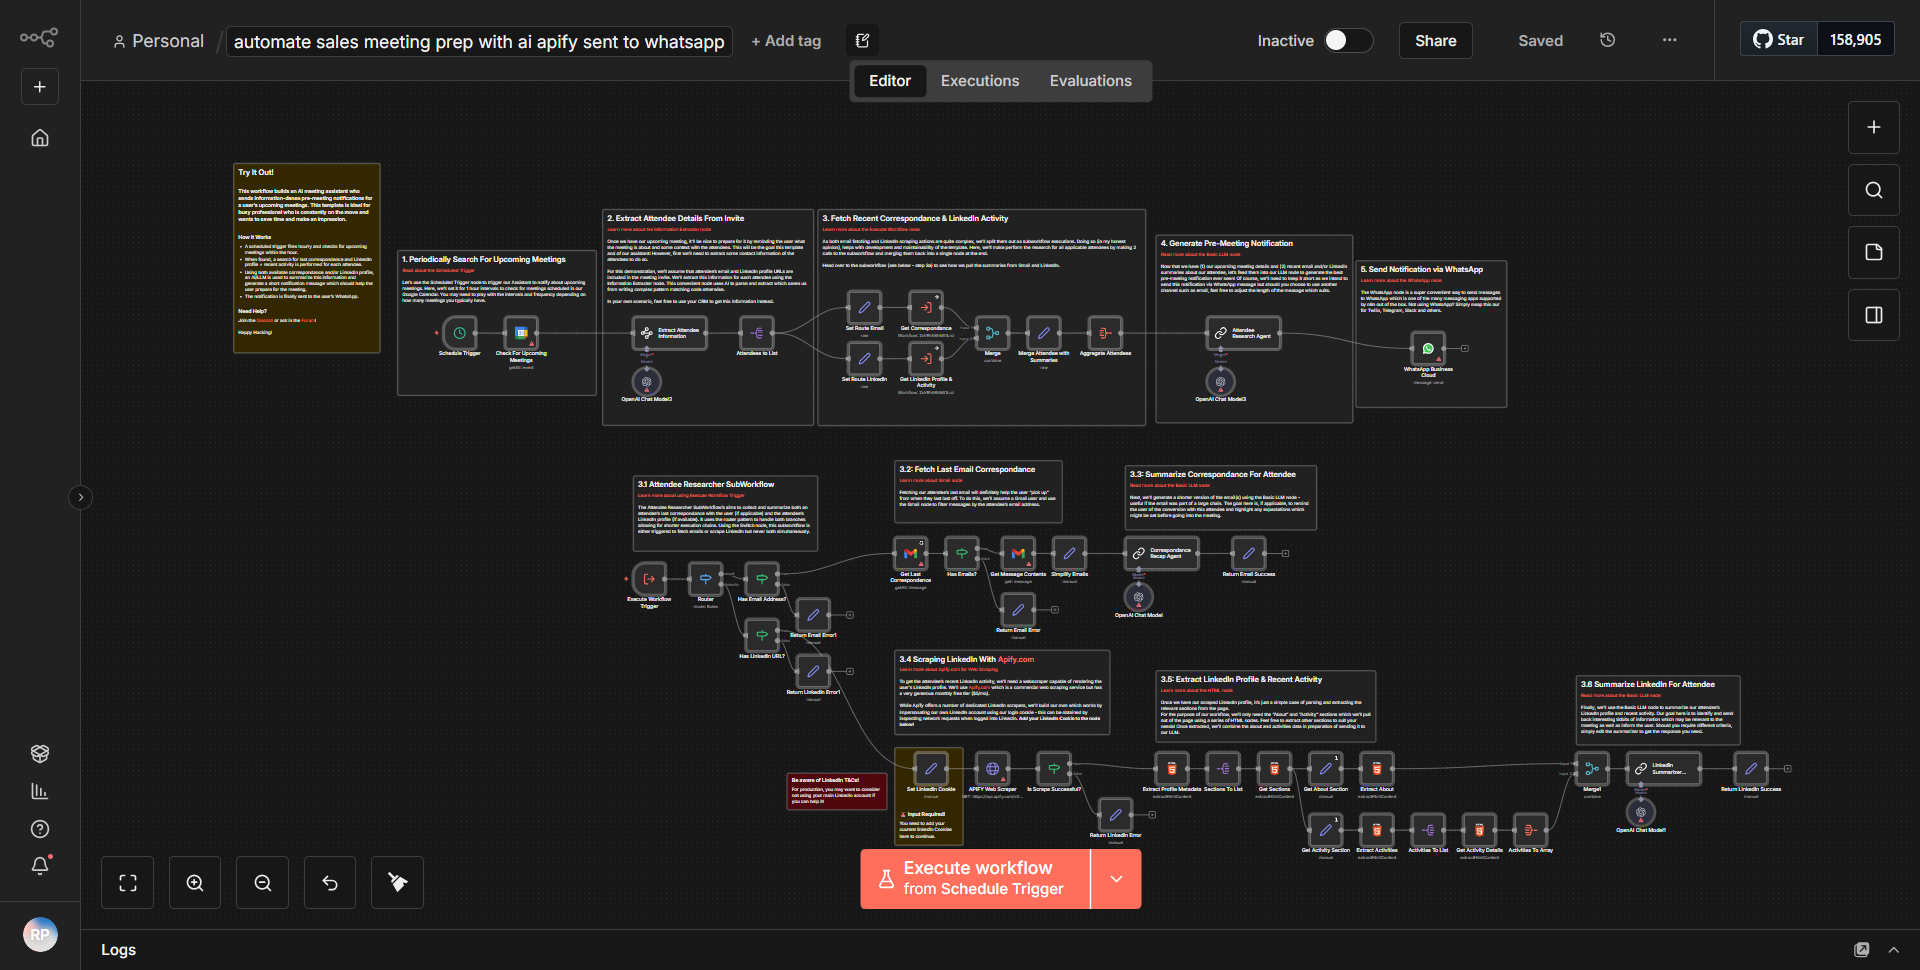Image resolution: width=1920 pixels, height=970 pixels.
Task: Open the Activities To Array node
Action: coord(1530,830)
